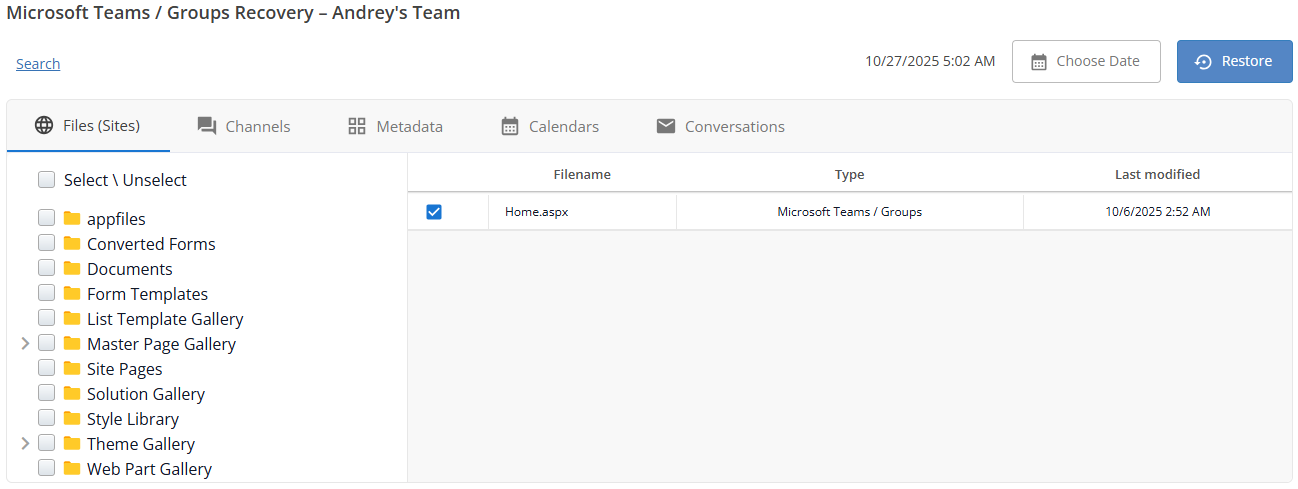Open the Choose Date picker
Screen dimensions: 1298x489
click(1086, 61)
